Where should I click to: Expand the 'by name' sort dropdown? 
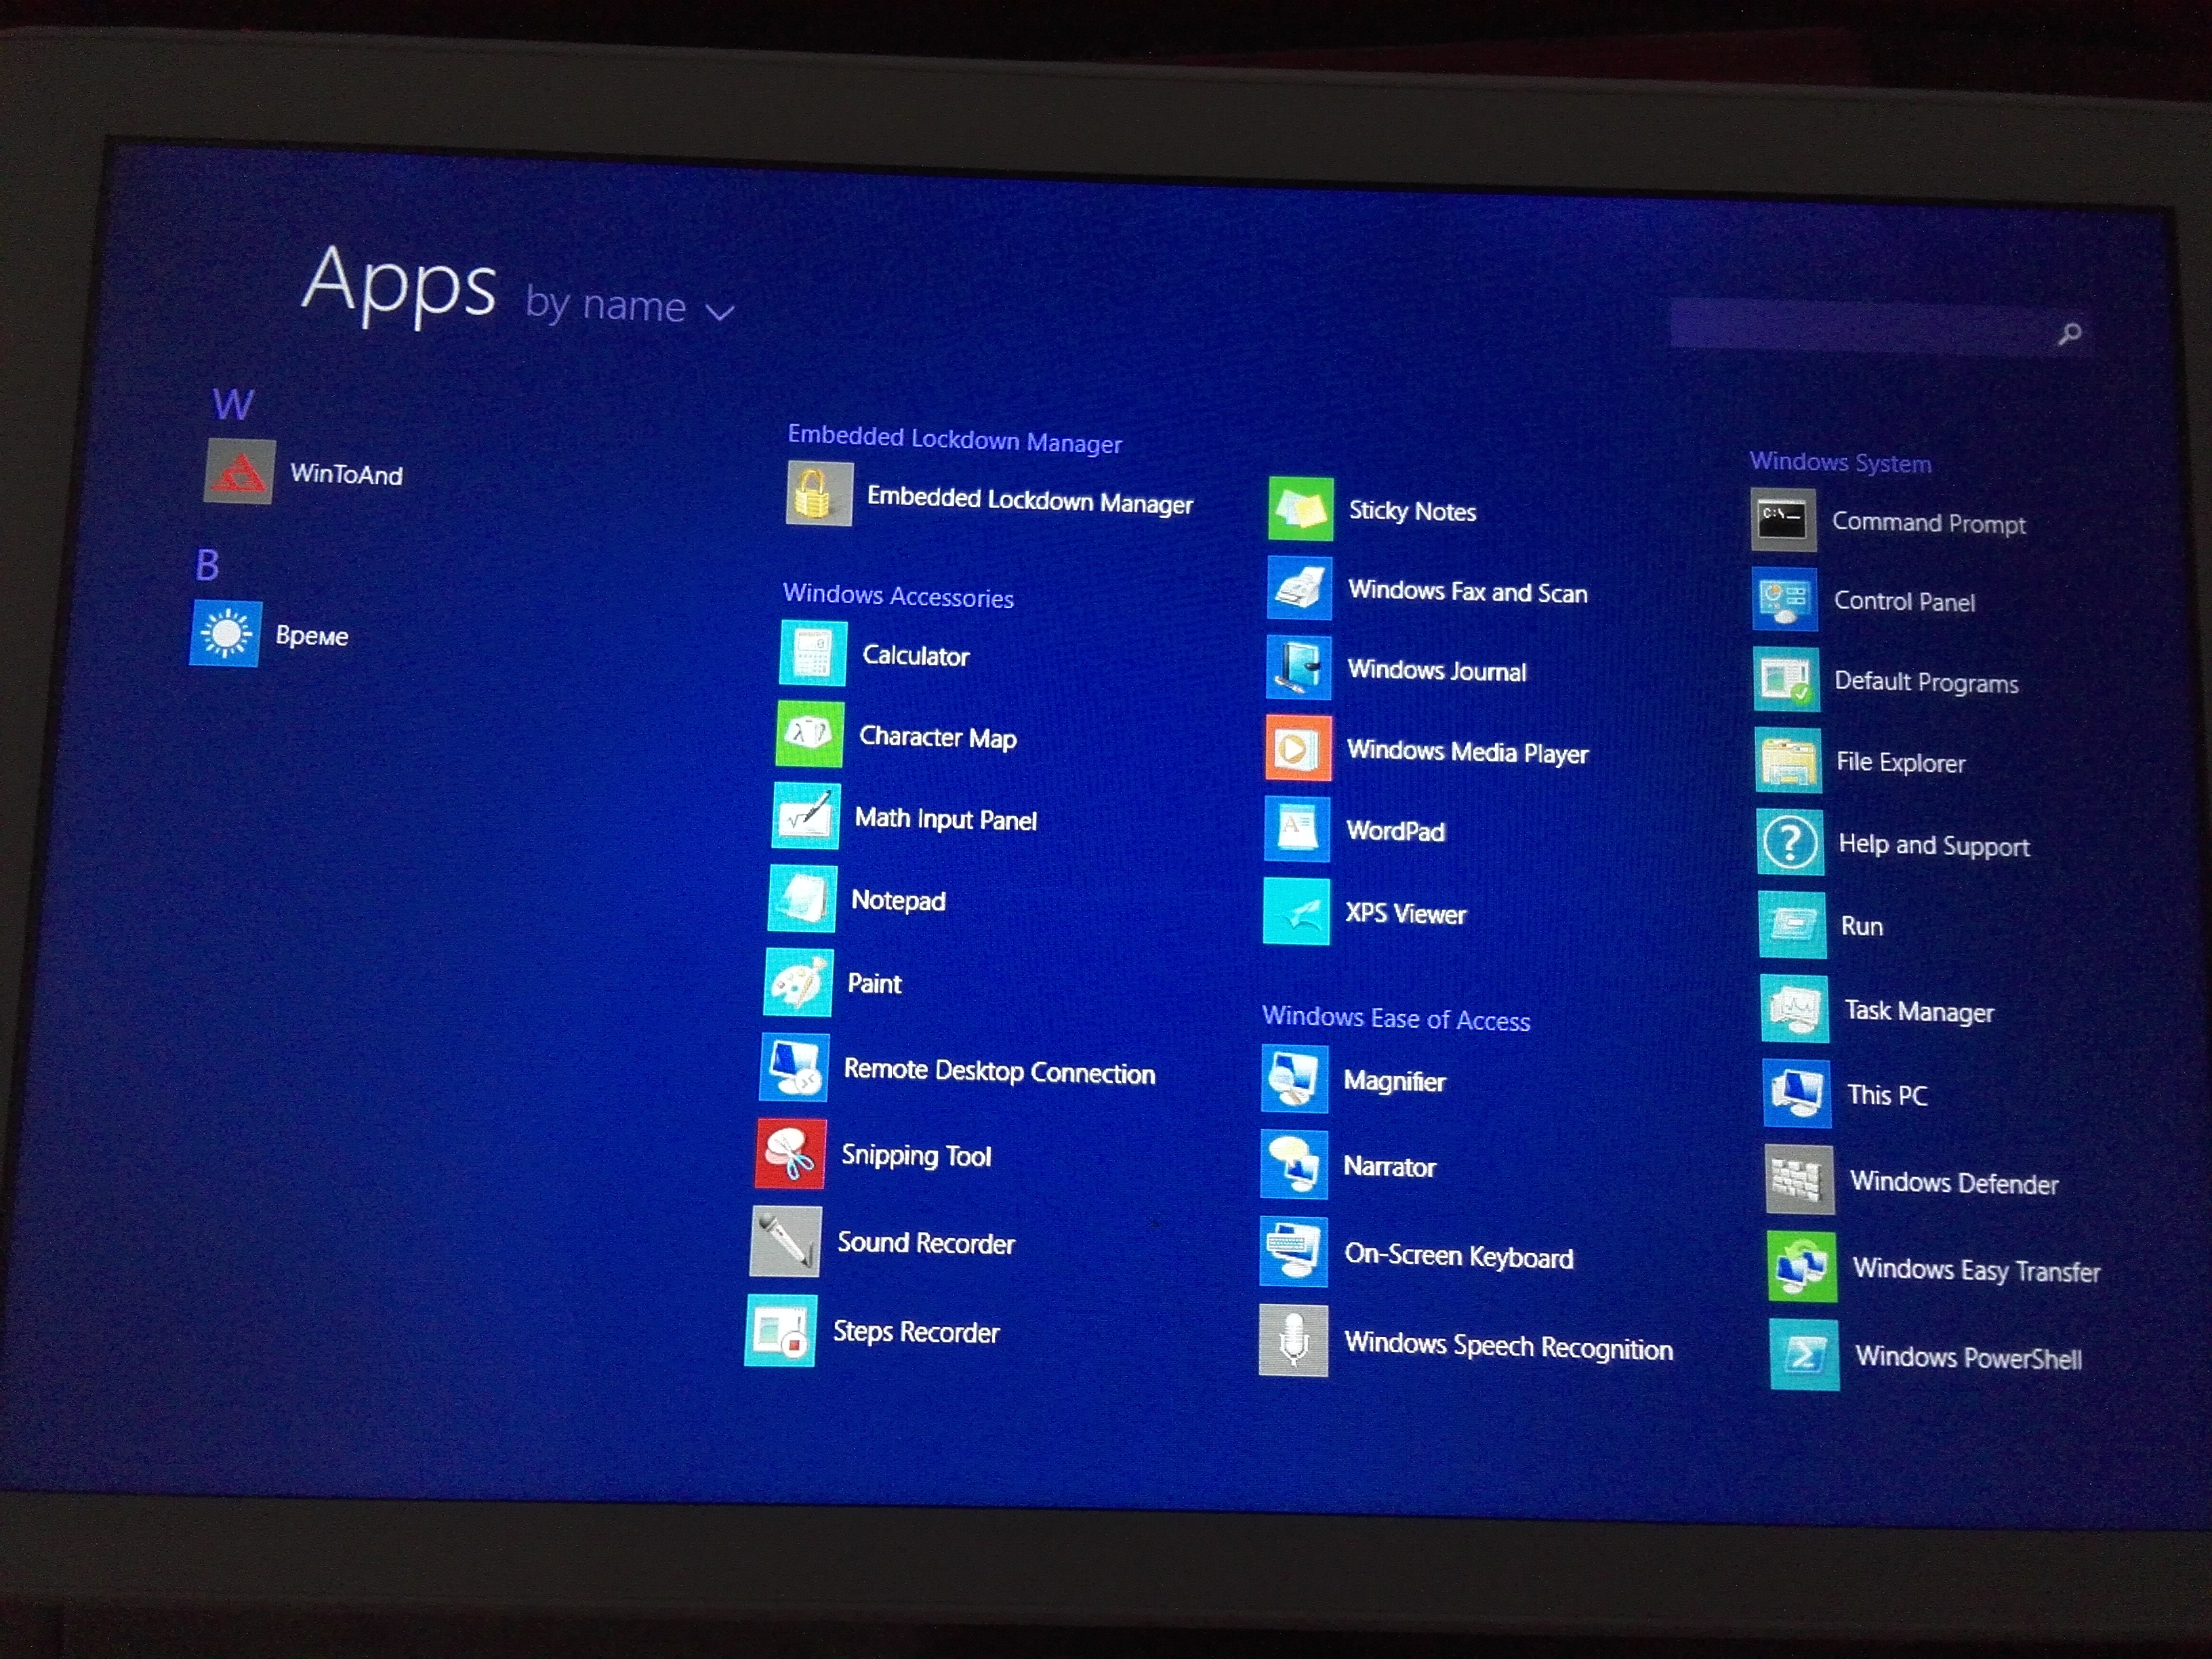(606, 306)
